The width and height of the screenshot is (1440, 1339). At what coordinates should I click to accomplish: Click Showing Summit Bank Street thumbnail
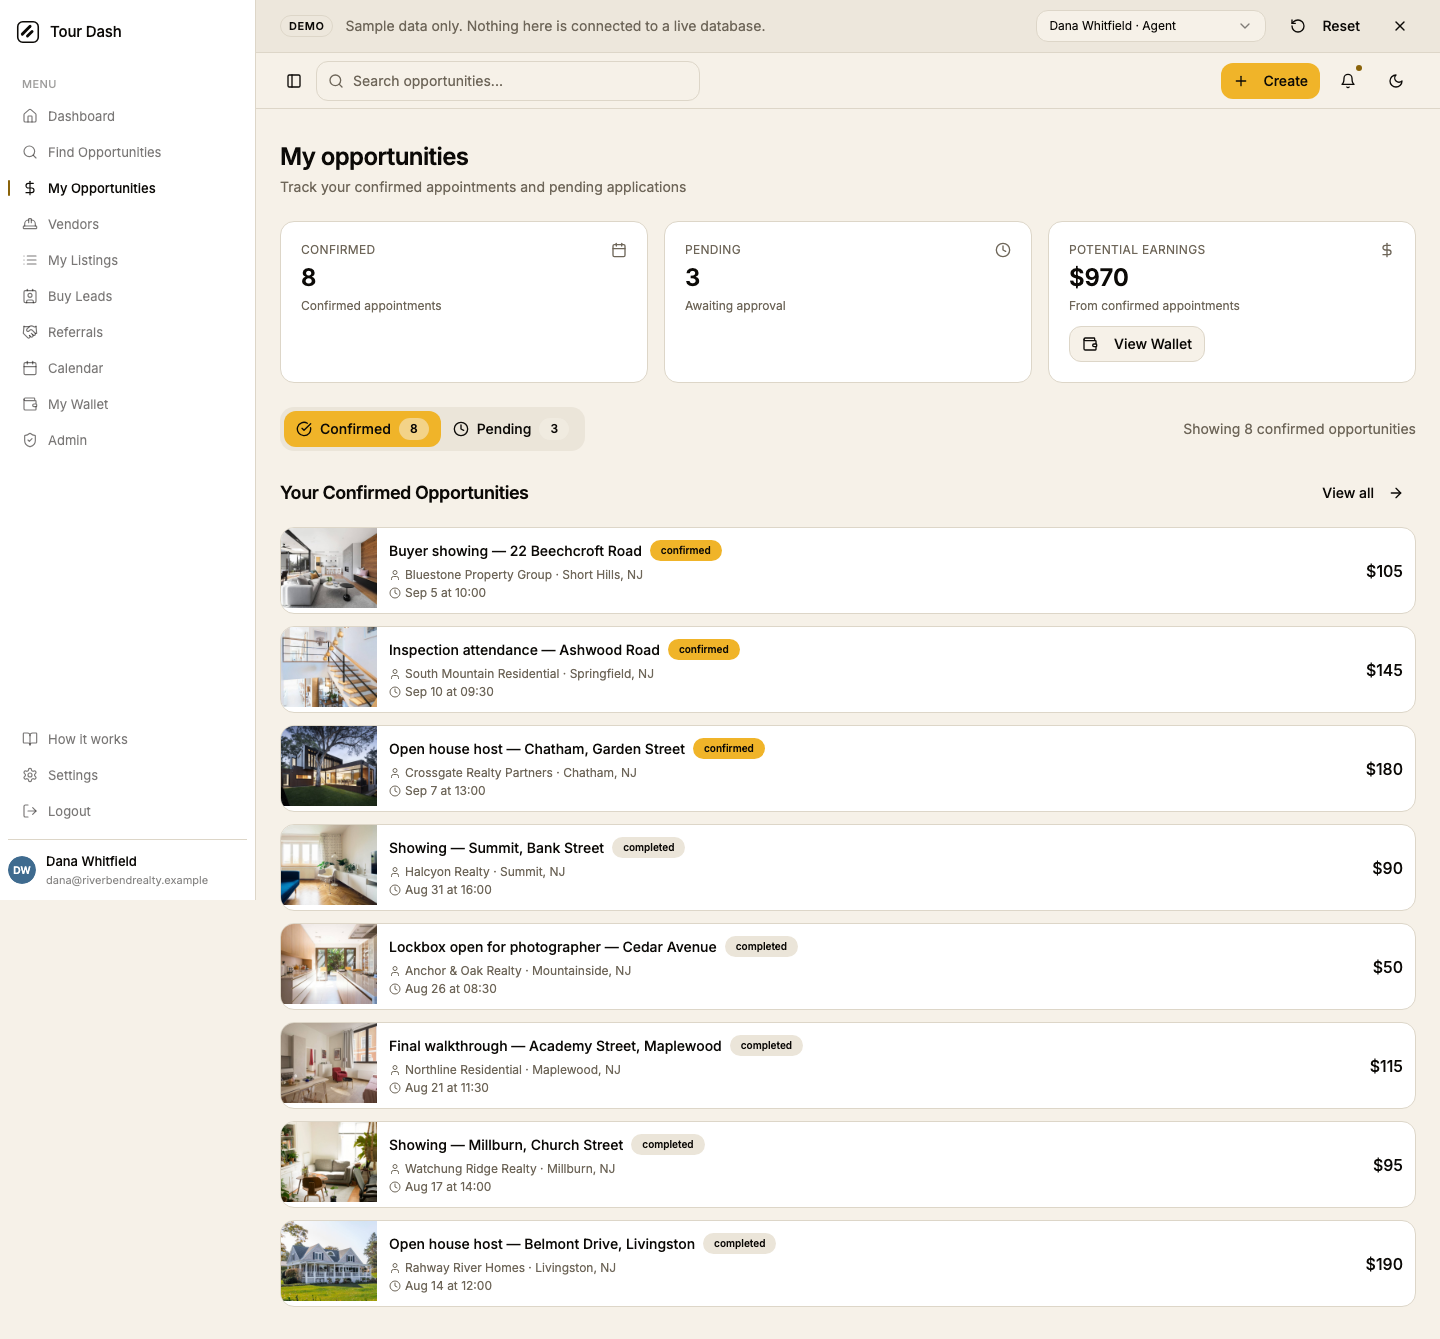tap(329, 867)
